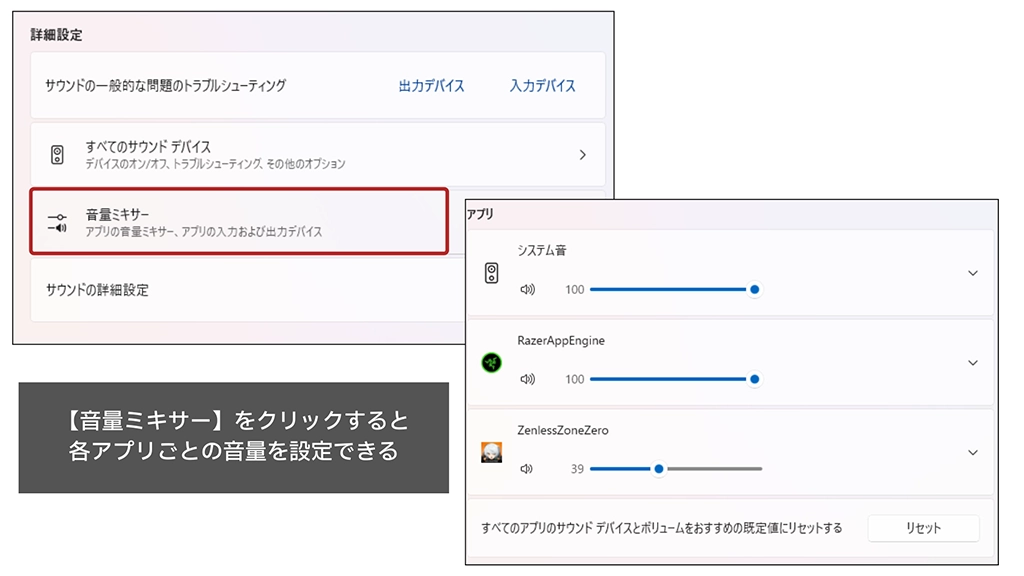Image resolution: width=1024 pixels, height=576 pixels.
Task: Open すべてのサウンド デバイス via right chevron
Action: point(583,155)
